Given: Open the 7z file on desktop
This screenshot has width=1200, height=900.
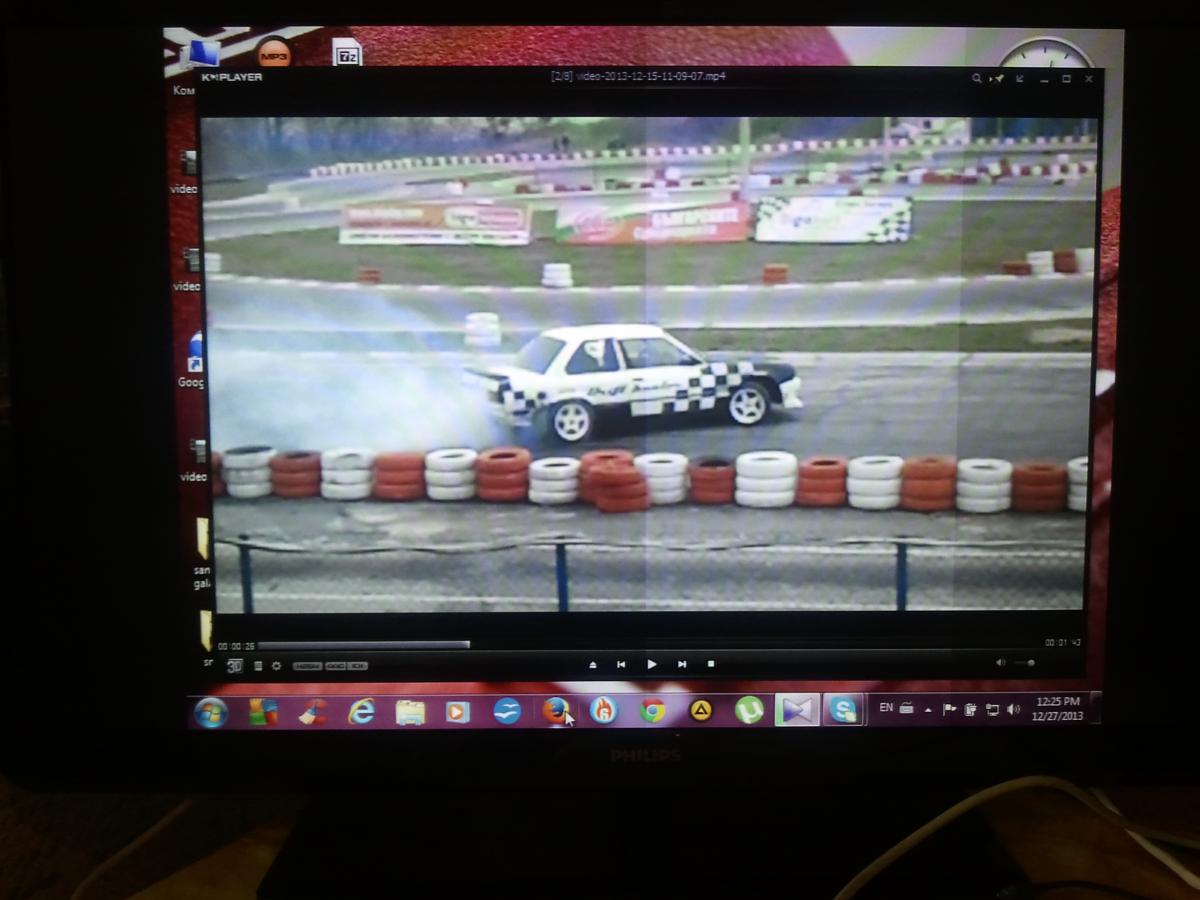Looking at the screenshot, I should 347,54.
